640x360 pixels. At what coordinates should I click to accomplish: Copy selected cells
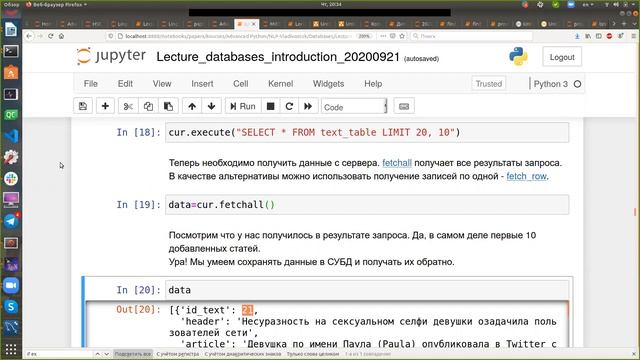coord(148,106)
